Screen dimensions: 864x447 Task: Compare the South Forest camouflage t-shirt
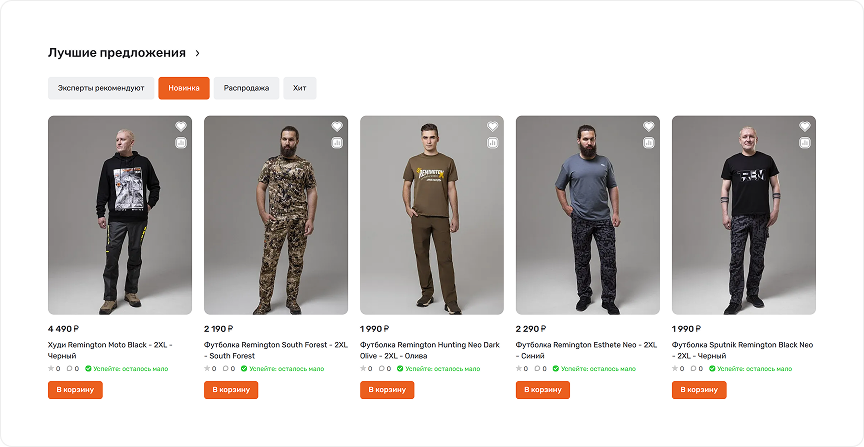click(x=337, y=143)
